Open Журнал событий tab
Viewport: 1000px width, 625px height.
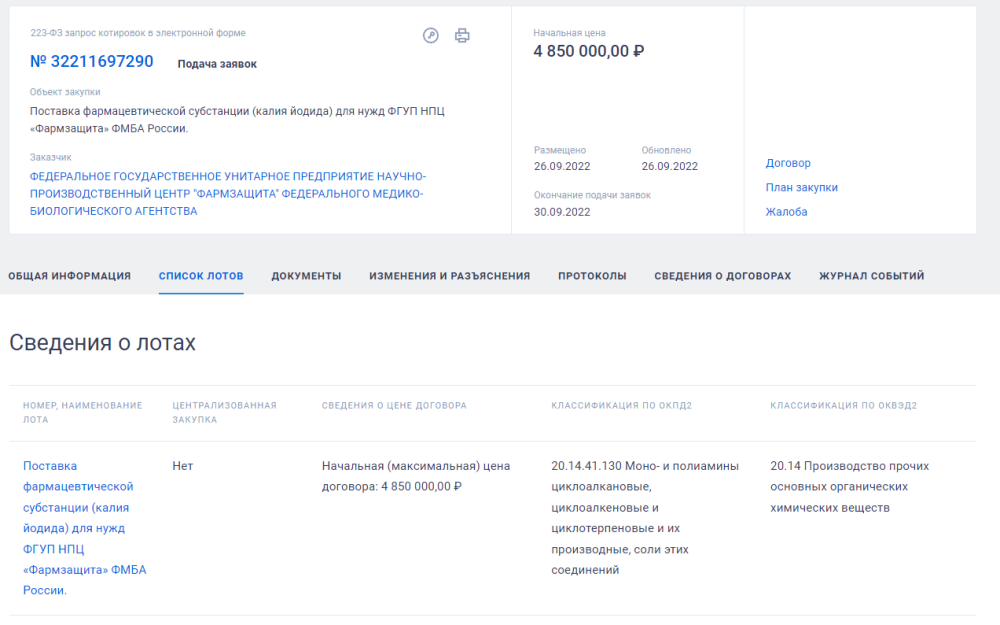click(x=872, y=276)
